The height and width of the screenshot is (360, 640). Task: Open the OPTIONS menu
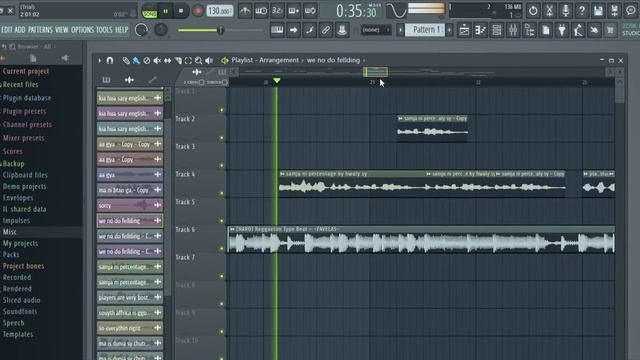(x=82, y=30)
